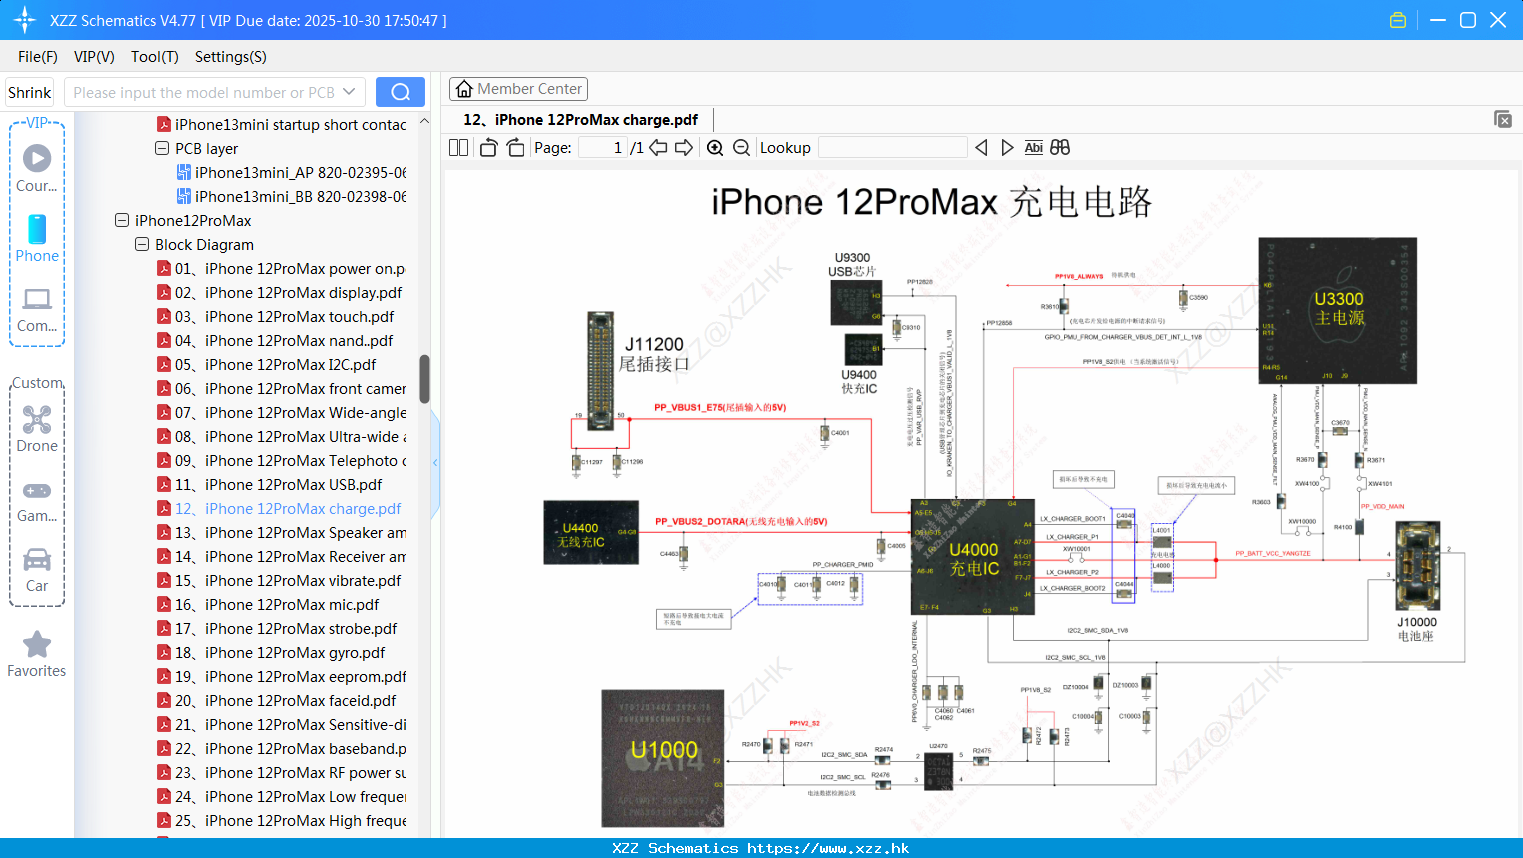Click the yellow toolbox icon in title bar

click(x=1398, y=20)
